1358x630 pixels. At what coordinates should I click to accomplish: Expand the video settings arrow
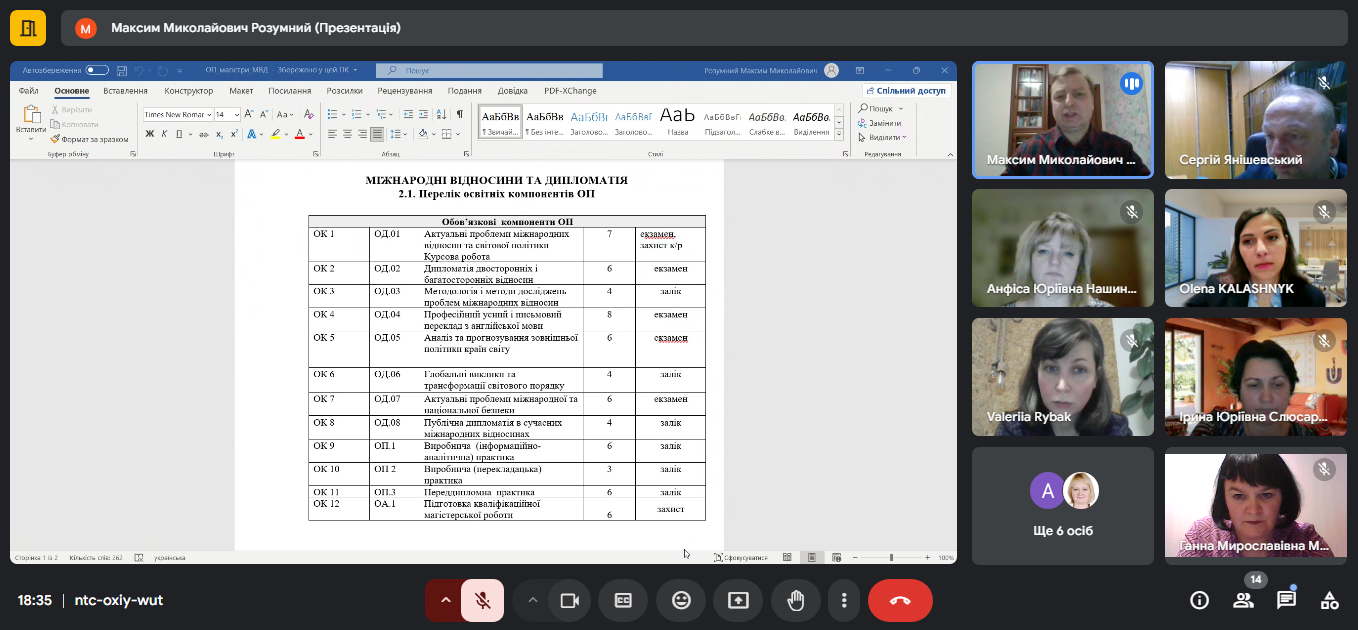point(532,600)
